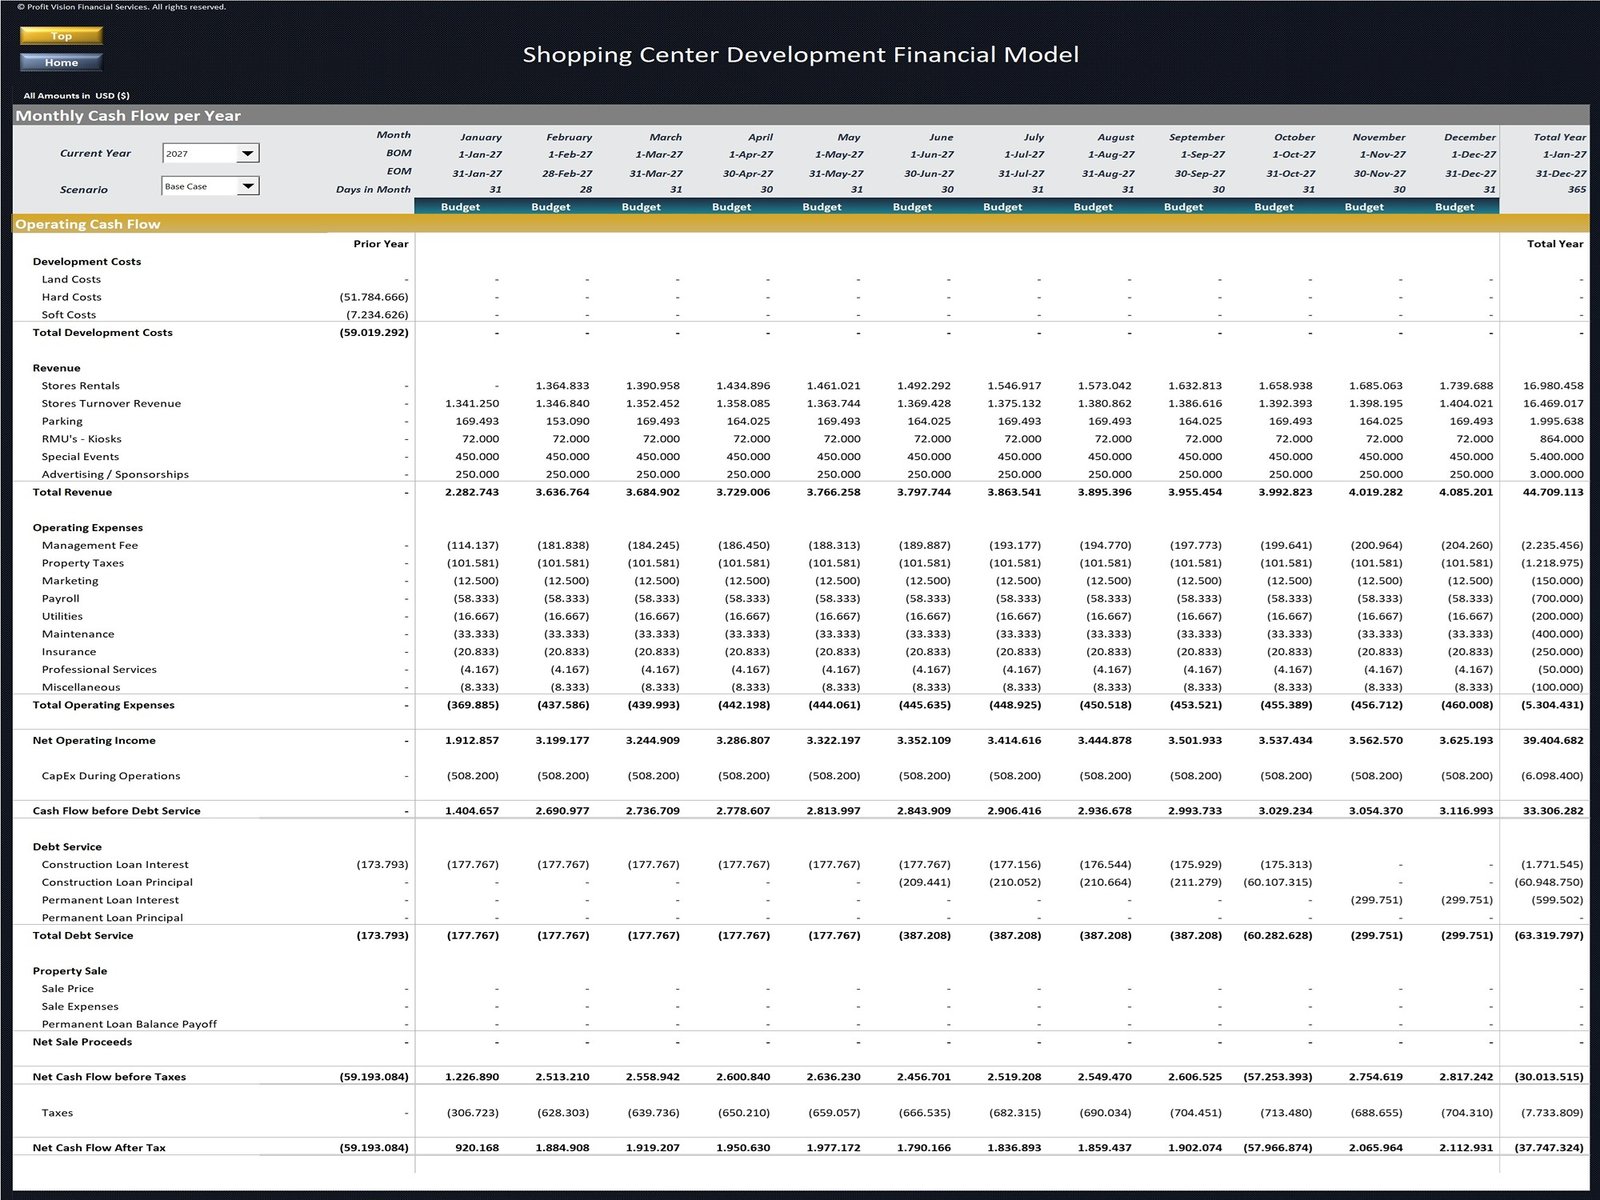Select Net Operating Income row label
This screenshot has width=1600, height=1200.
(94, 741)
